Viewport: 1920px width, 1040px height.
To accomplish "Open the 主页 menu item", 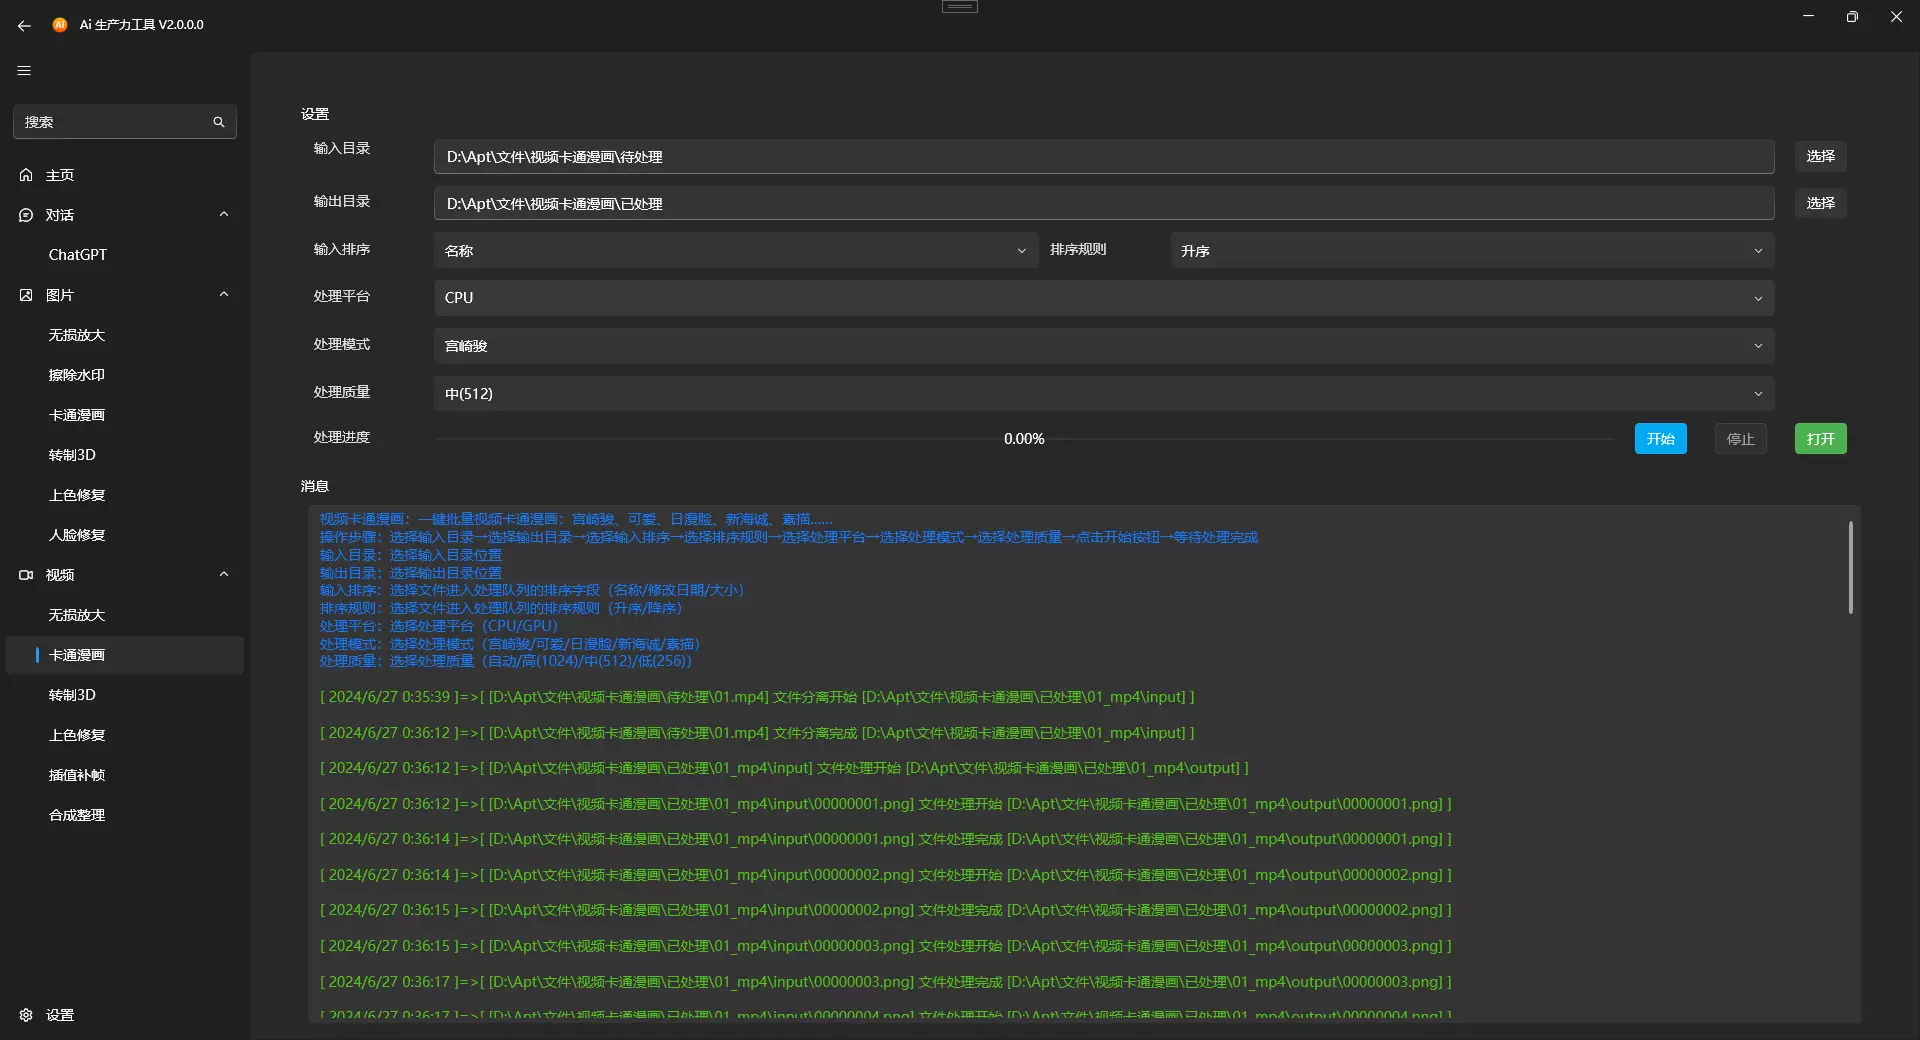I will (x=125, y=175).
